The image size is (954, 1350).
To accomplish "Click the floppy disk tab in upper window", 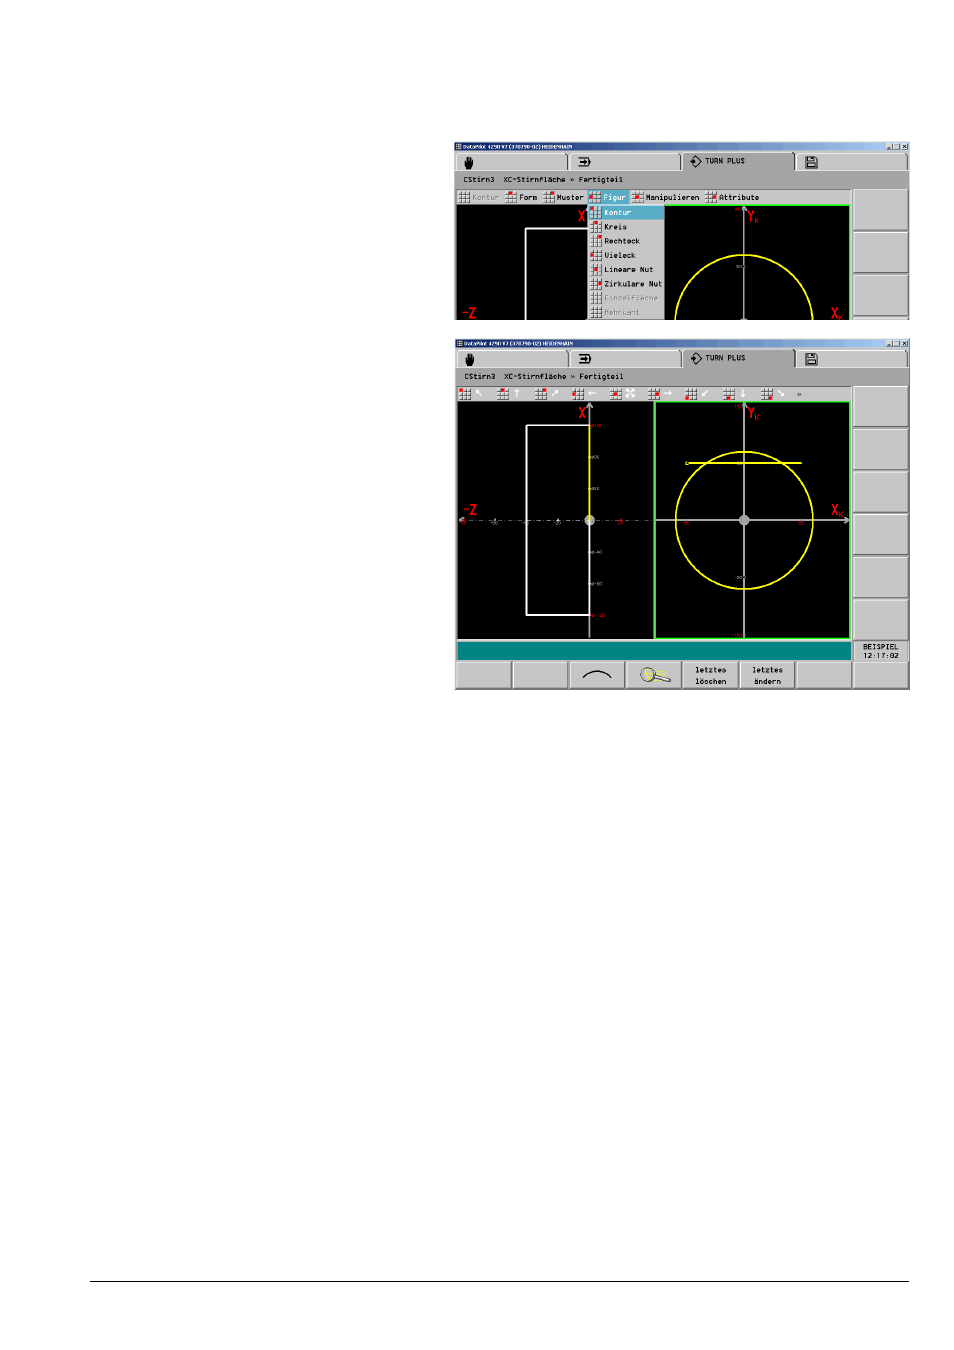I will click(x=851, y=162).
